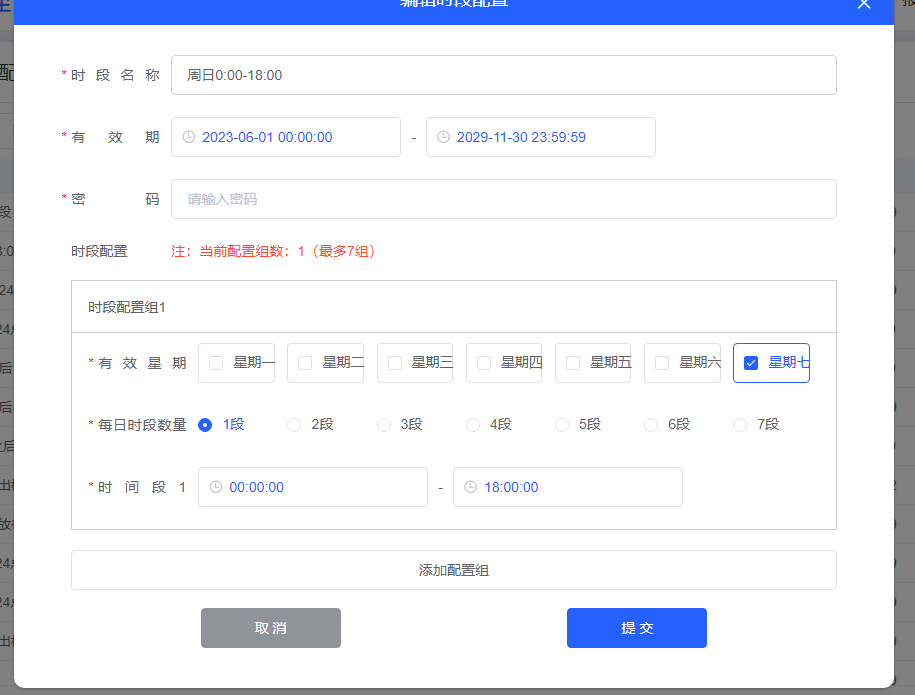Check the 星期一 checkbox
Screen dimensions: 915x695
(216, 363)
